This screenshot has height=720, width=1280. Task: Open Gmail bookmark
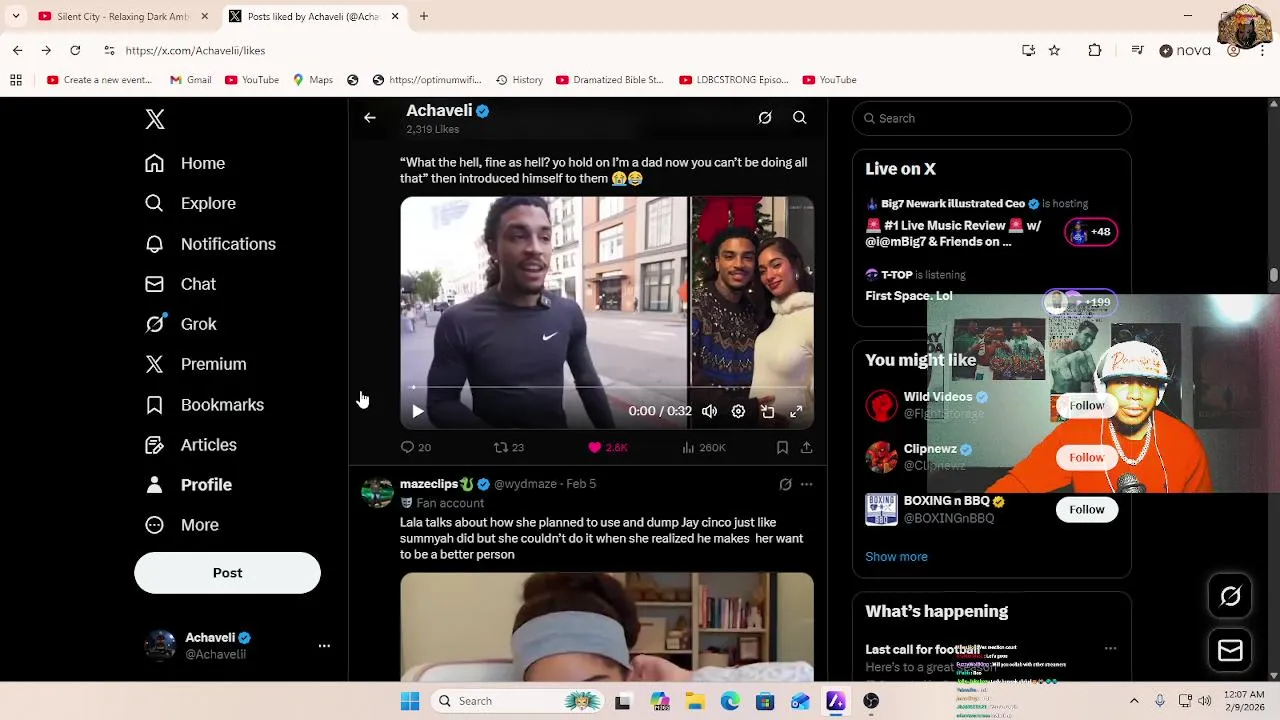pos(191,80)
